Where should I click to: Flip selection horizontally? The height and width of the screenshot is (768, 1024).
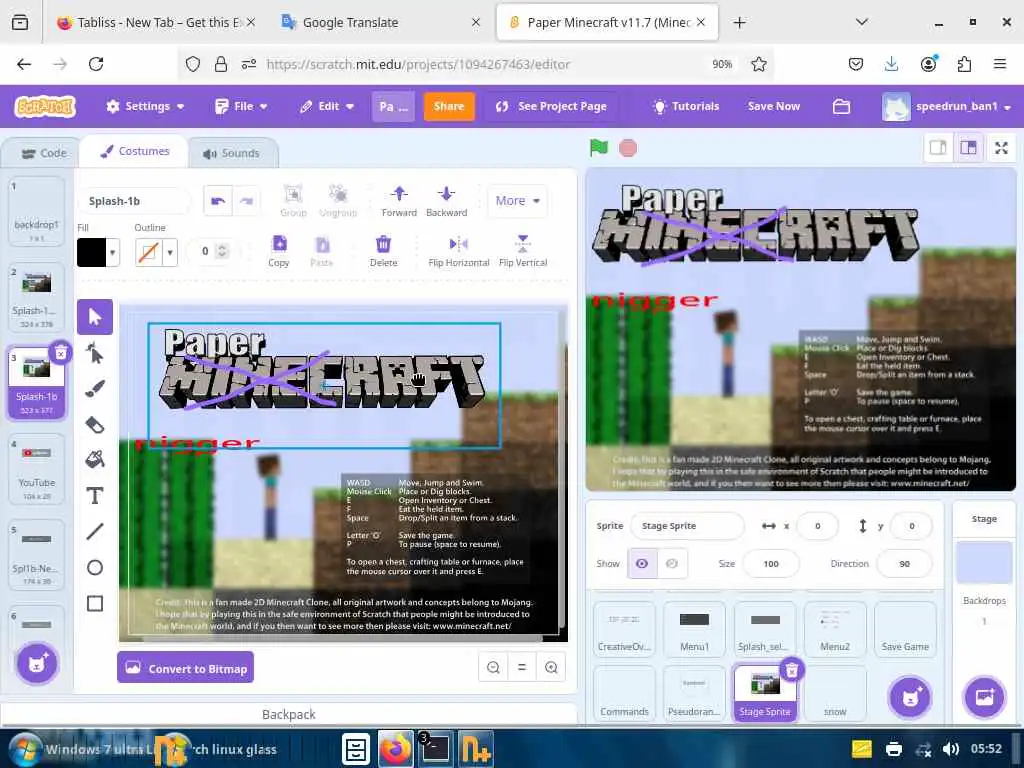click(x=458, y=251)
